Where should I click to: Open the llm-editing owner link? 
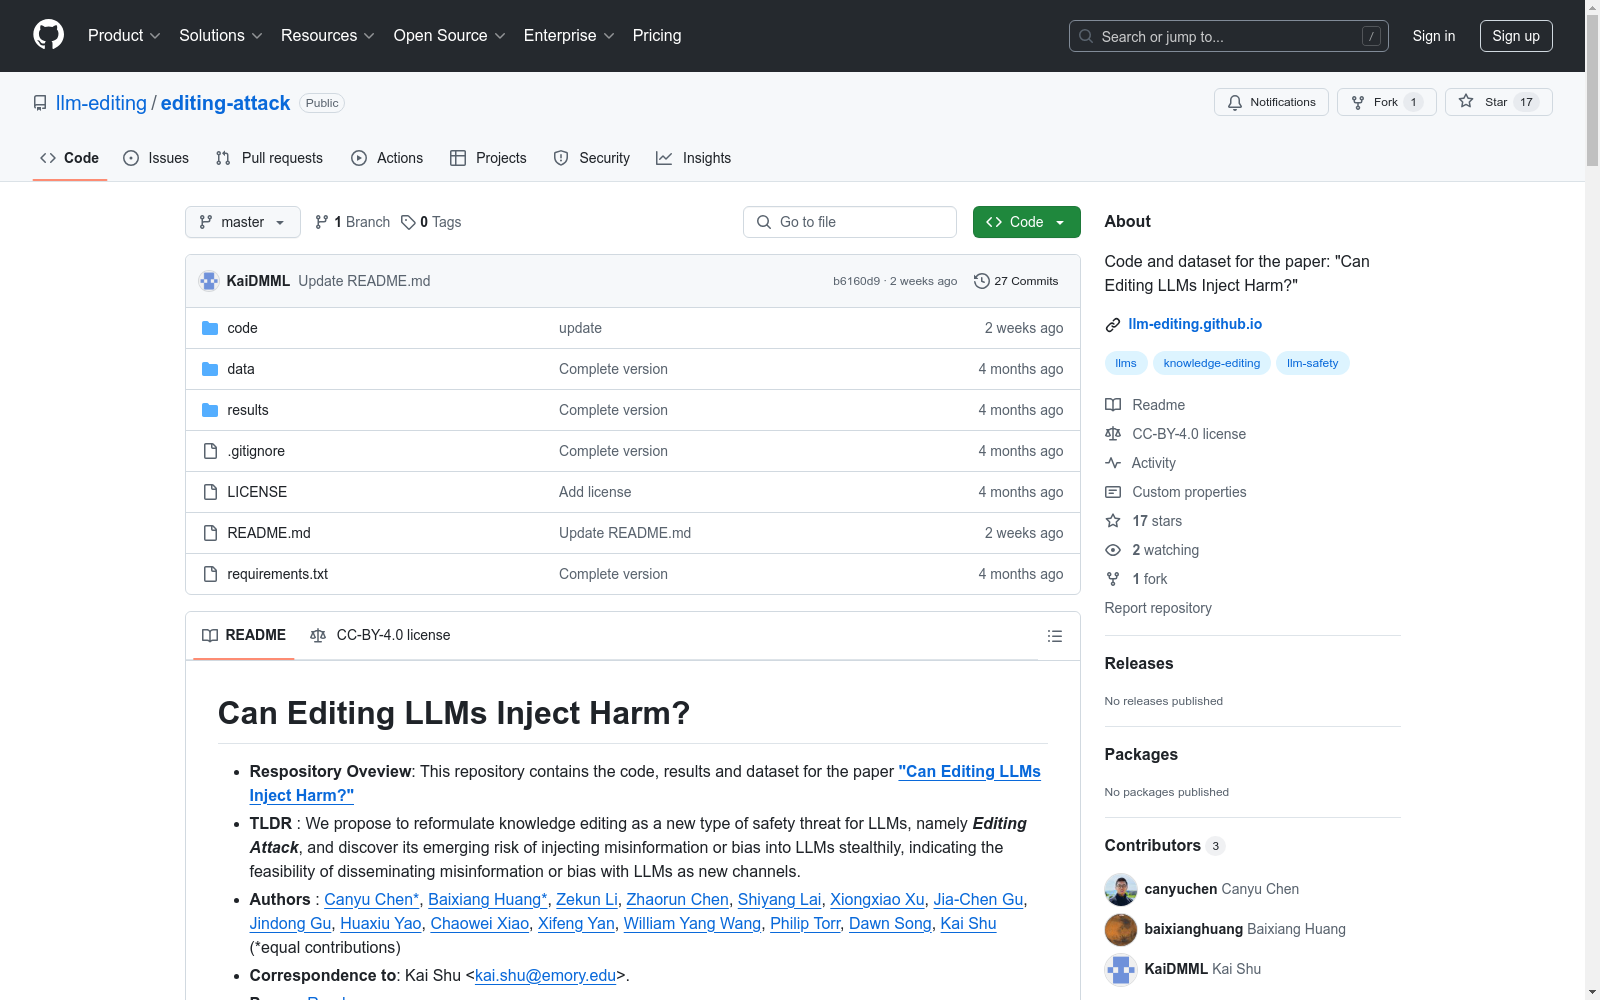101,103
